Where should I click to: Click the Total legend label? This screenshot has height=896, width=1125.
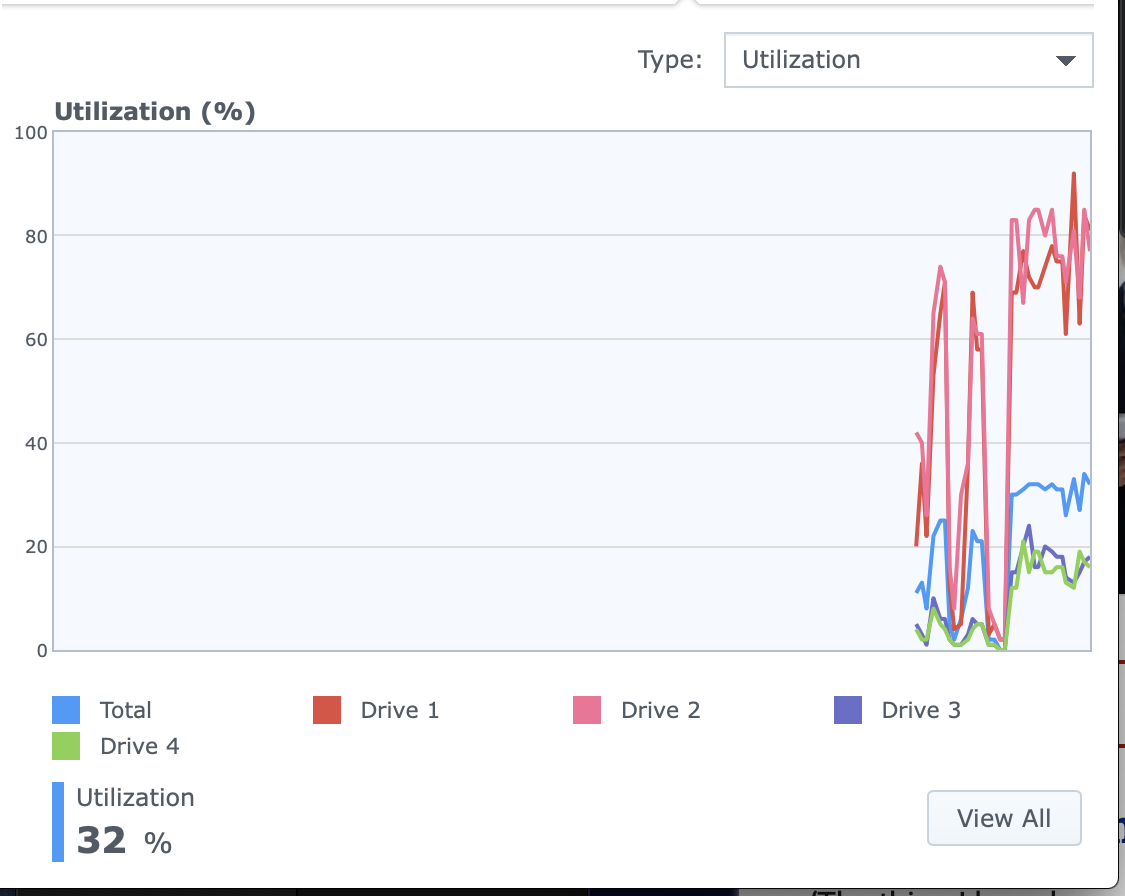click(x=126, y=710)
